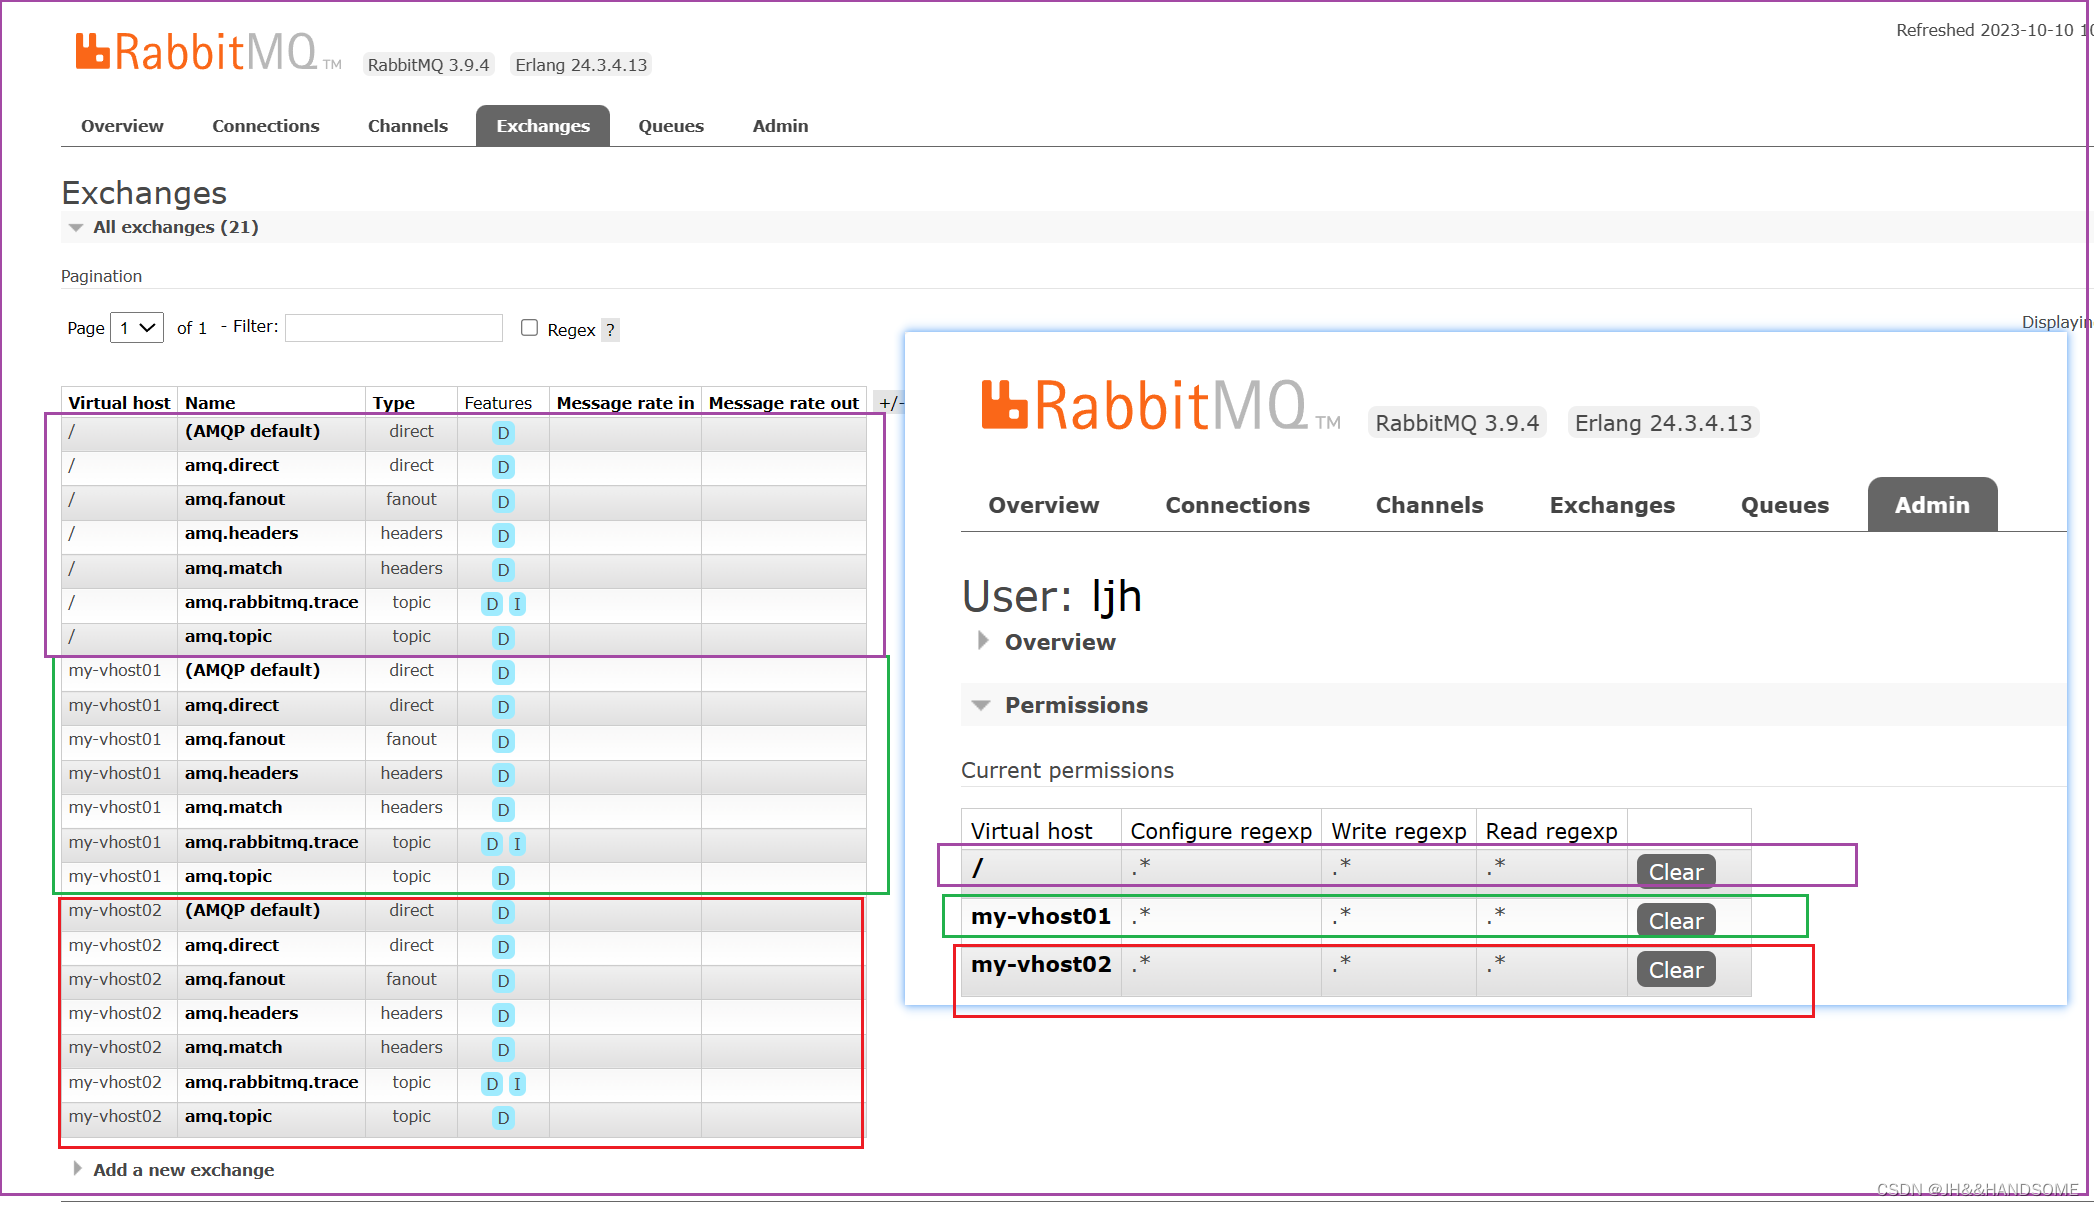Clear permissions for virtual host /

(1675, 870)
